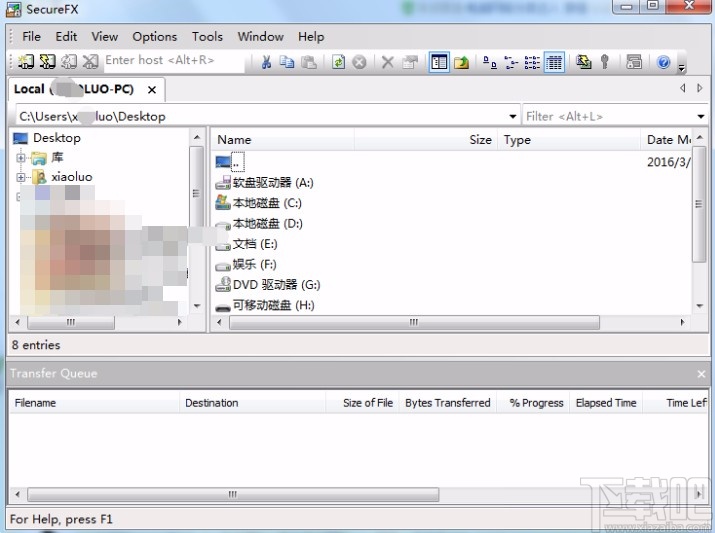Toggle the folder tree view icon
Image resolution: width=715 pixels, height=533 pixels.
pyautogui.click(x=439, y=62)
